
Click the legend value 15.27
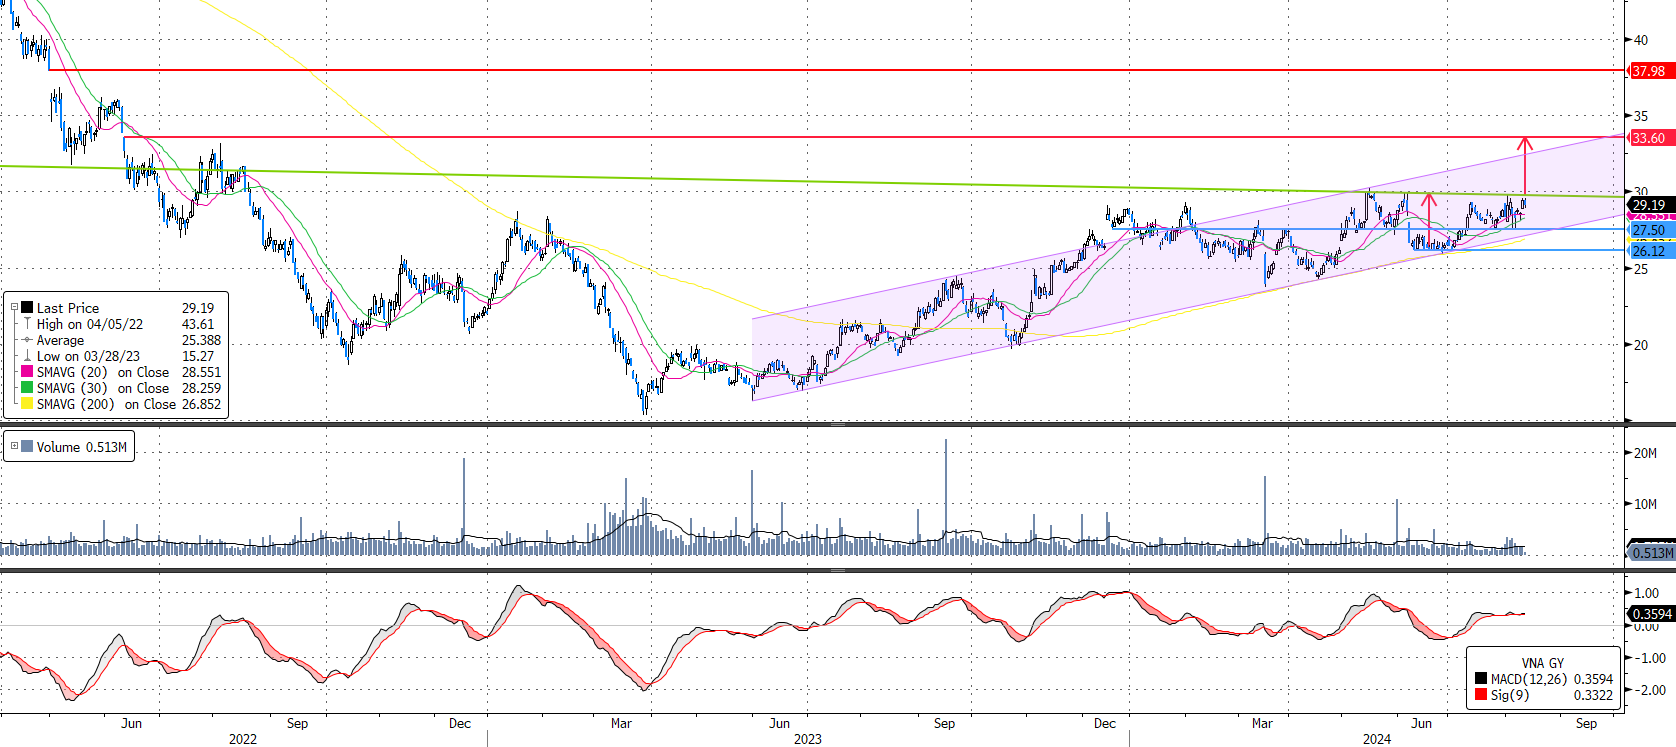[198, 356]
